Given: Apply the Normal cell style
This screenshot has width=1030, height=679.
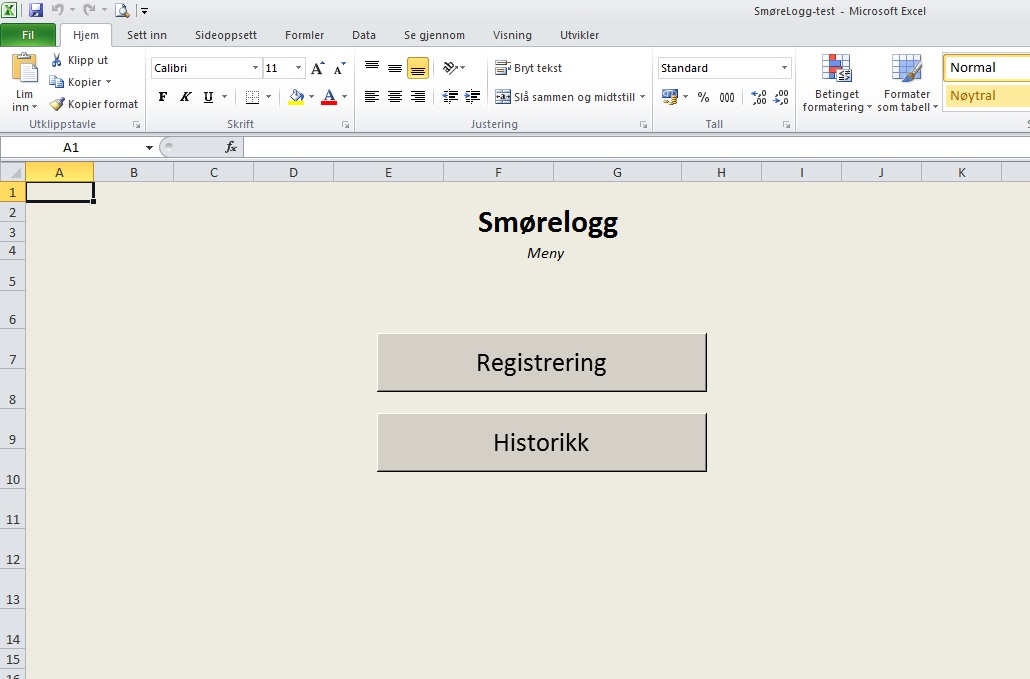Looking at the screenshot, I should 987,68.
